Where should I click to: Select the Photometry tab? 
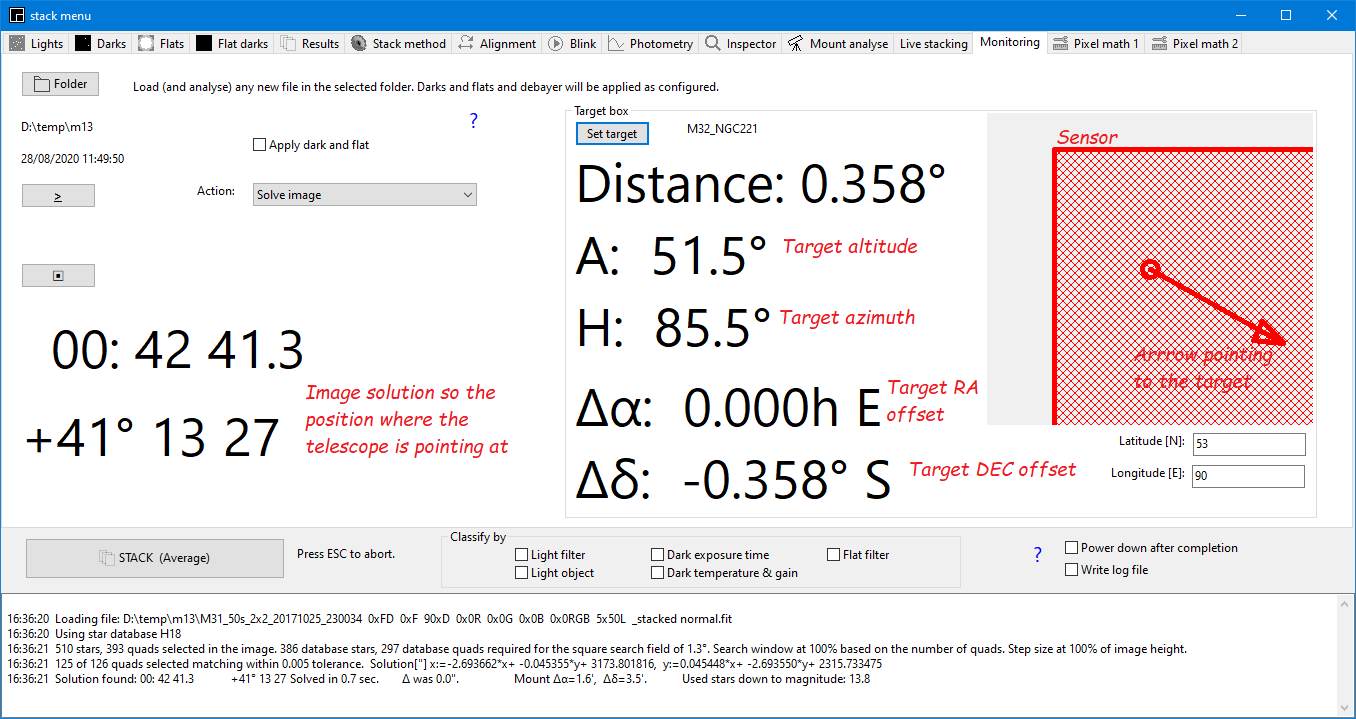[651, 44]
